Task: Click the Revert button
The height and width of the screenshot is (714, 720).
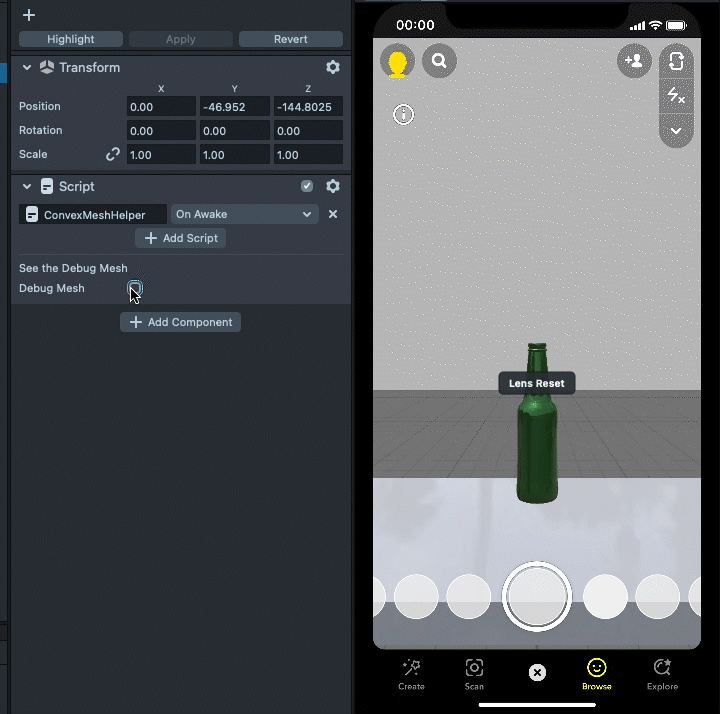Action: (290, 39)
